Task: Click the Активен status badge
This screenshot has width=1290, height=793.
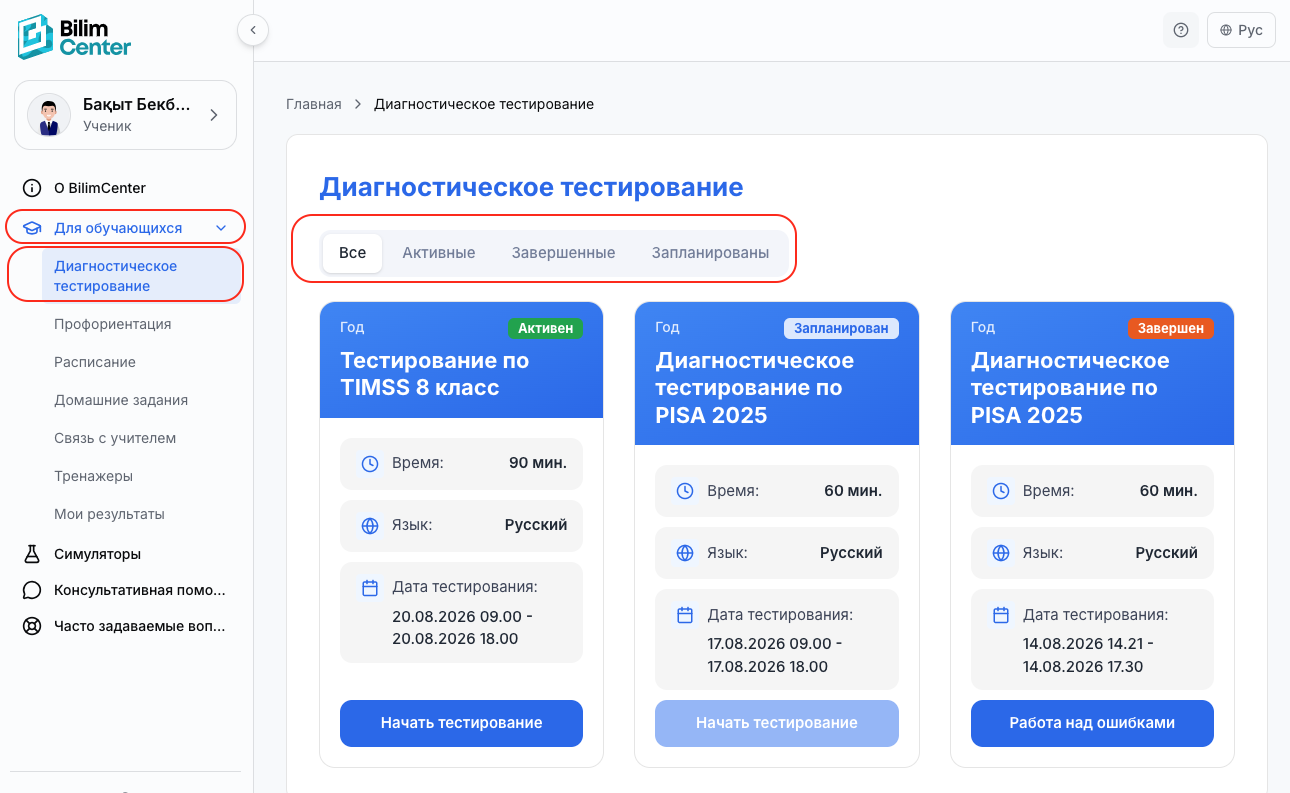Action: tap(545, 328)
